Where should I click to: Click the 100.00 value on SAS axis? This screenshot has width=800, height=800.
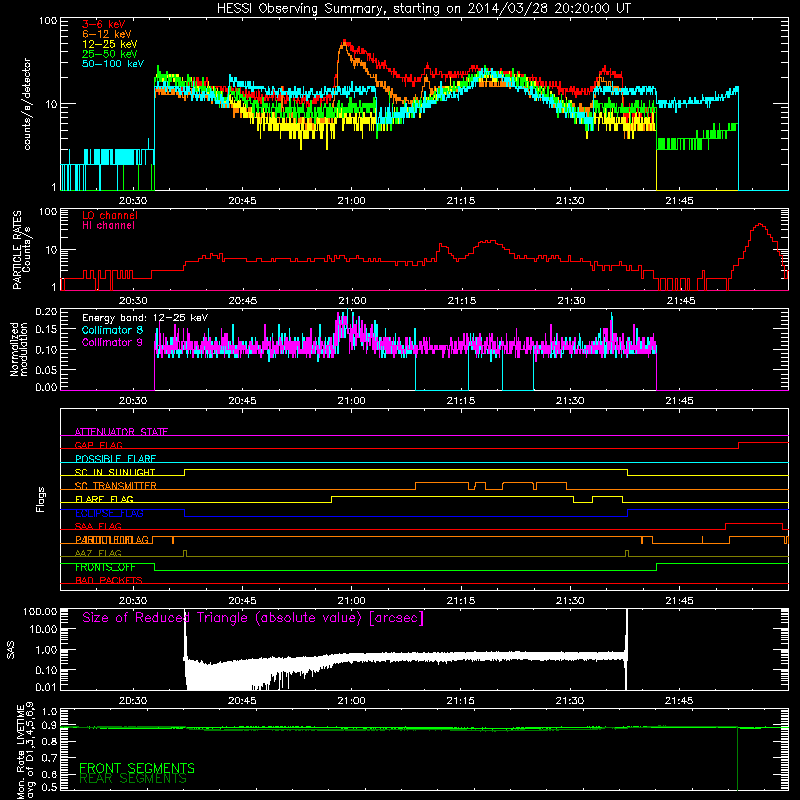[40, 612]
